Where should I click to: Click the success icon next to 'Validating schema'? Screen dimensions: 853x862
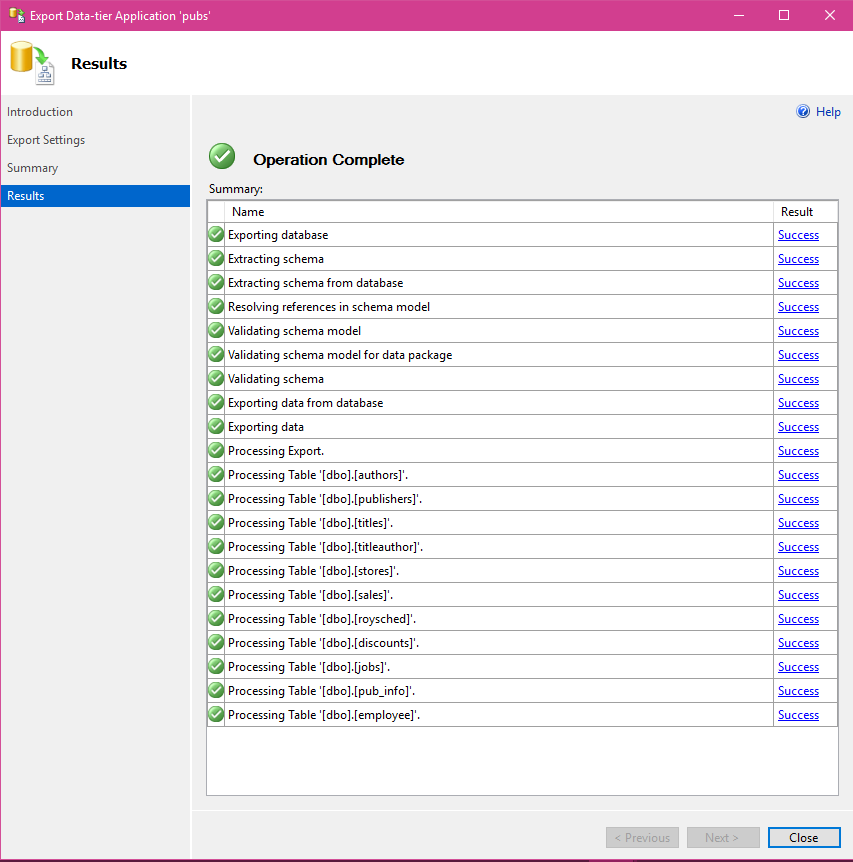[215, 378]
